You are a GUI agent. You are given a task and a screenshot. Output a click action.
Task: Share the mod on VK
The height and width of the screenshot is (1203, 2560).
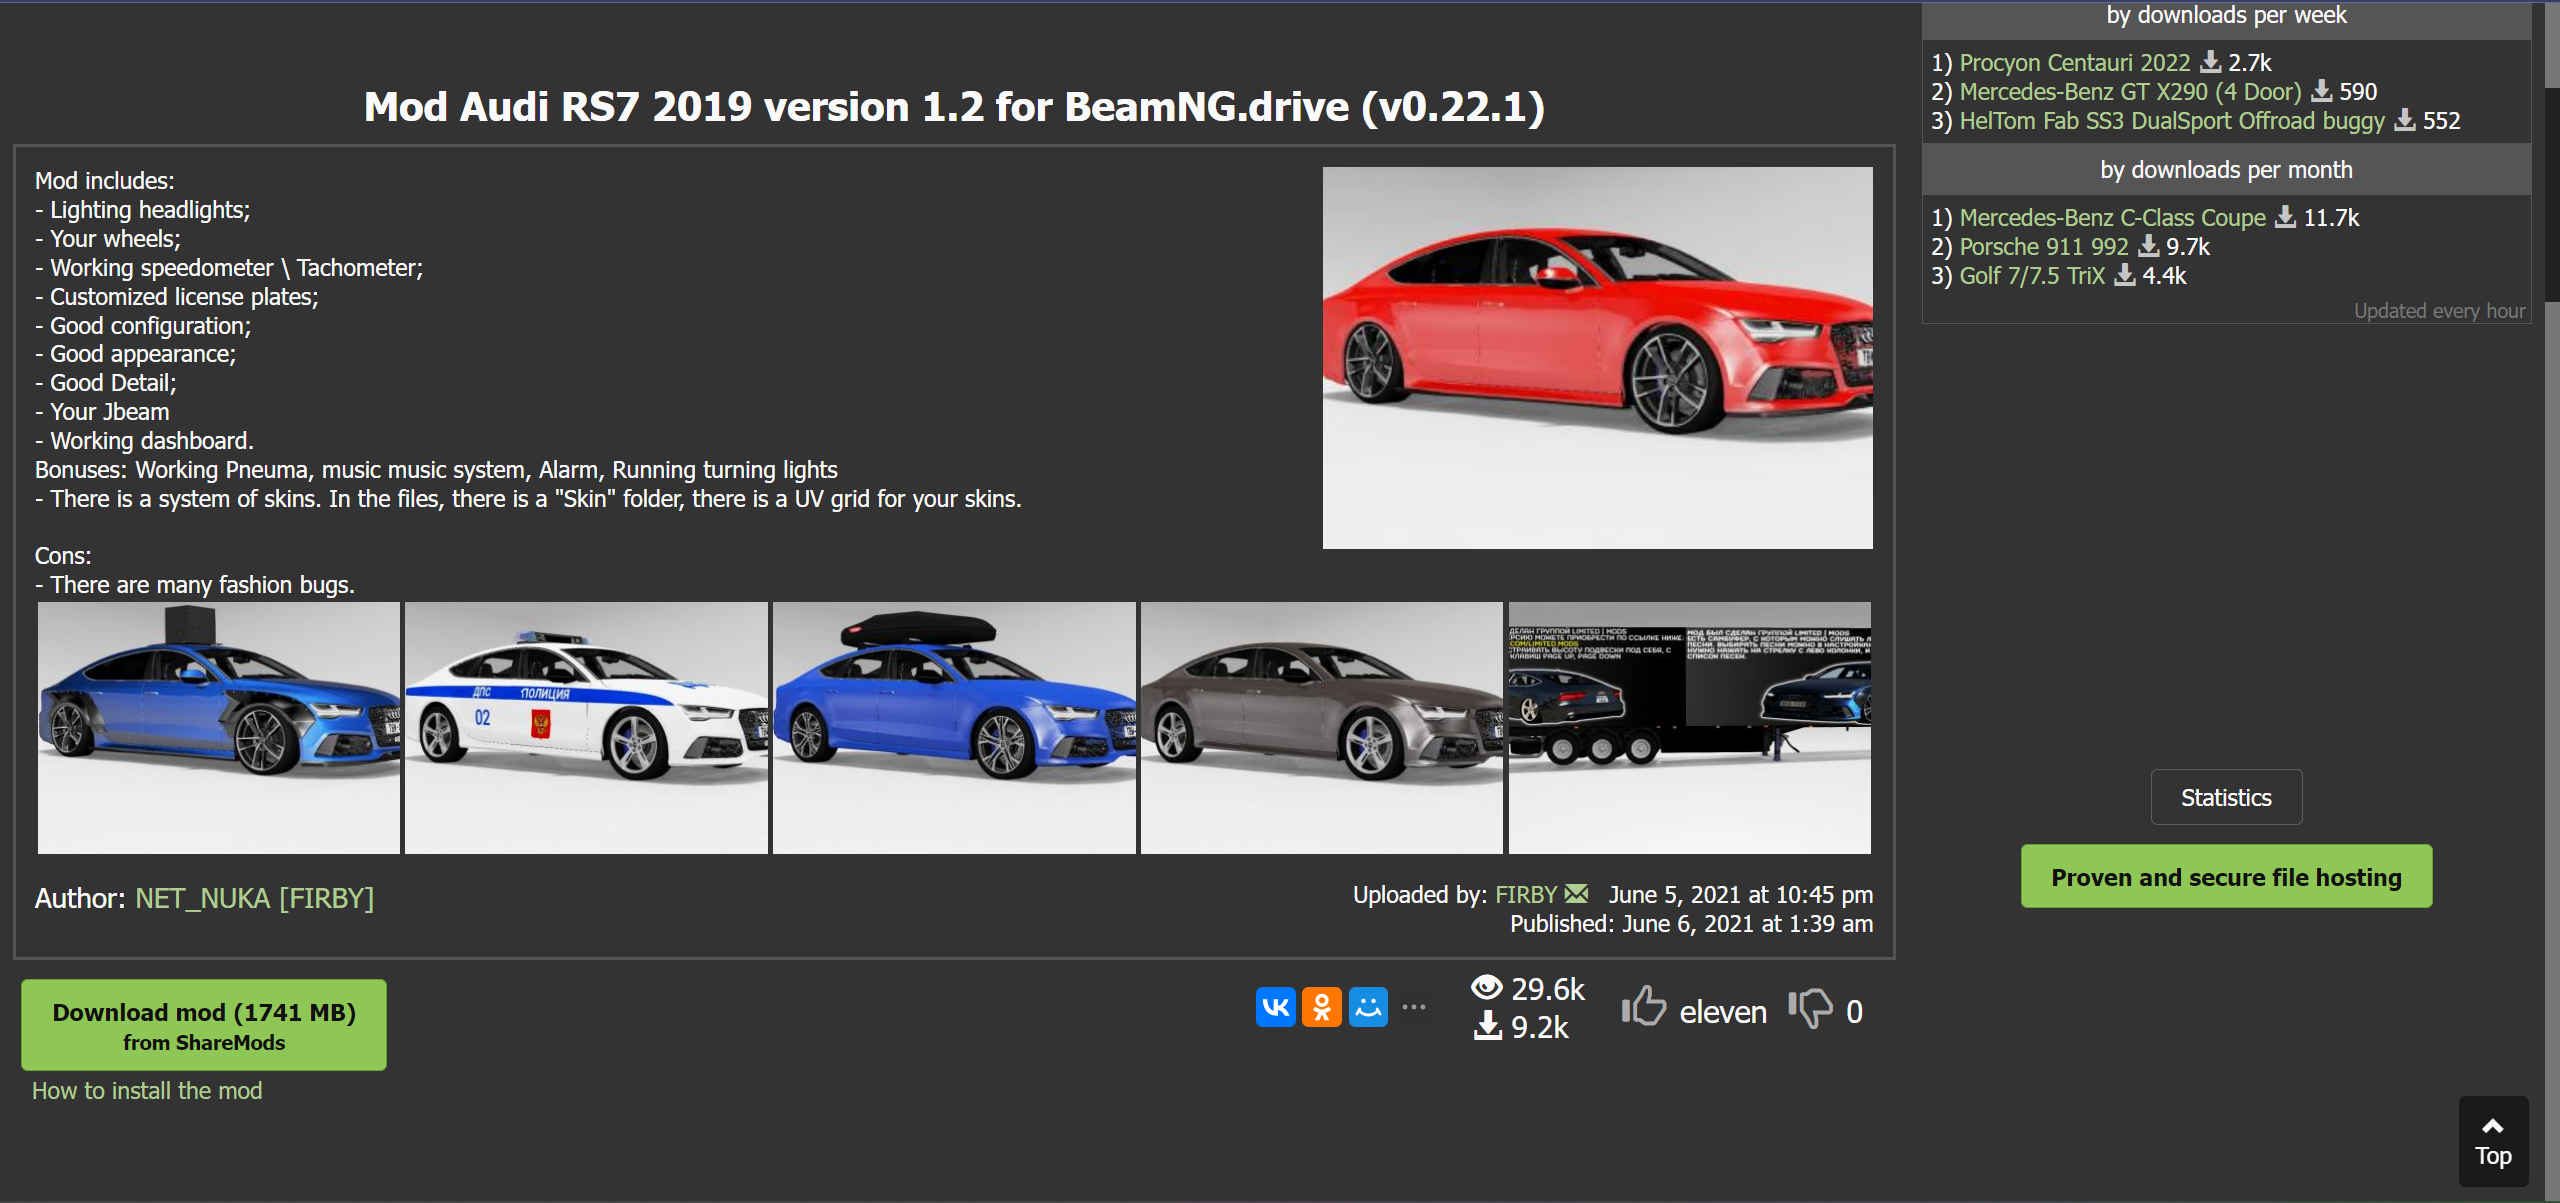tap(1275, 1007)
